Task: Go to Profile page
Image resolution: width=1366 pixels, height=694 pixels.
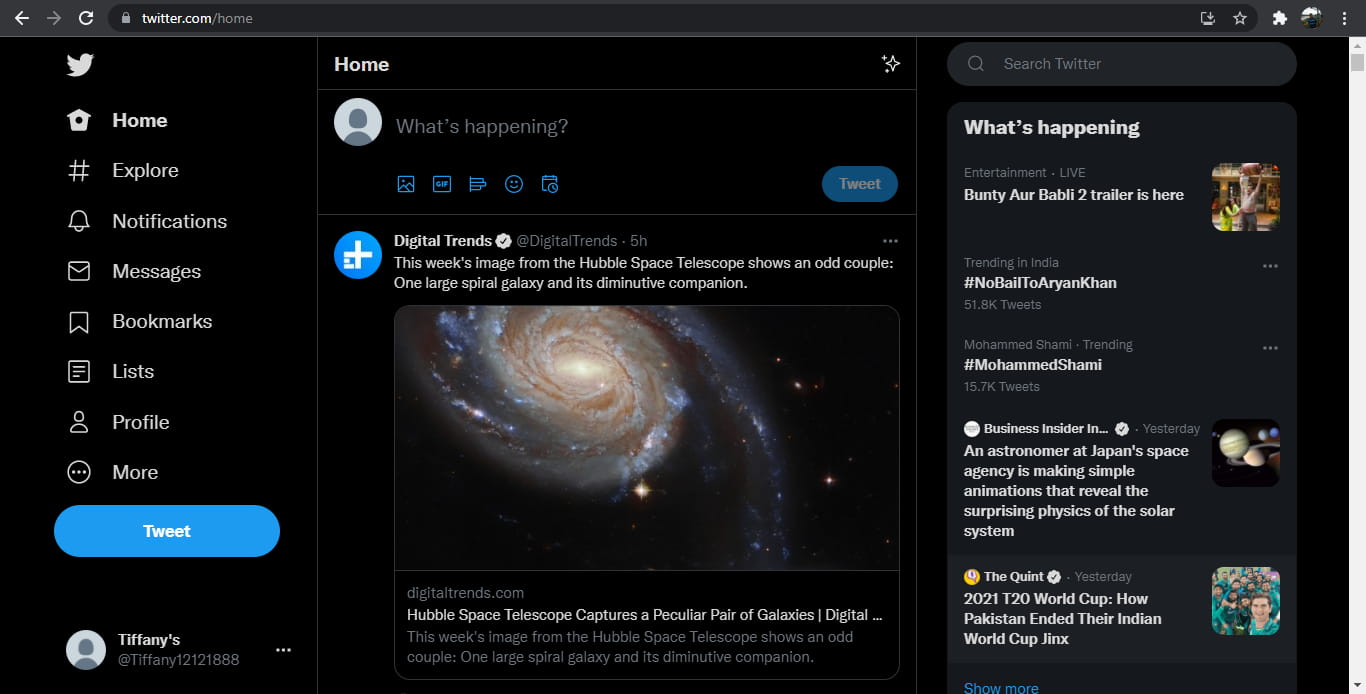Action: click(x=118, y=422)
